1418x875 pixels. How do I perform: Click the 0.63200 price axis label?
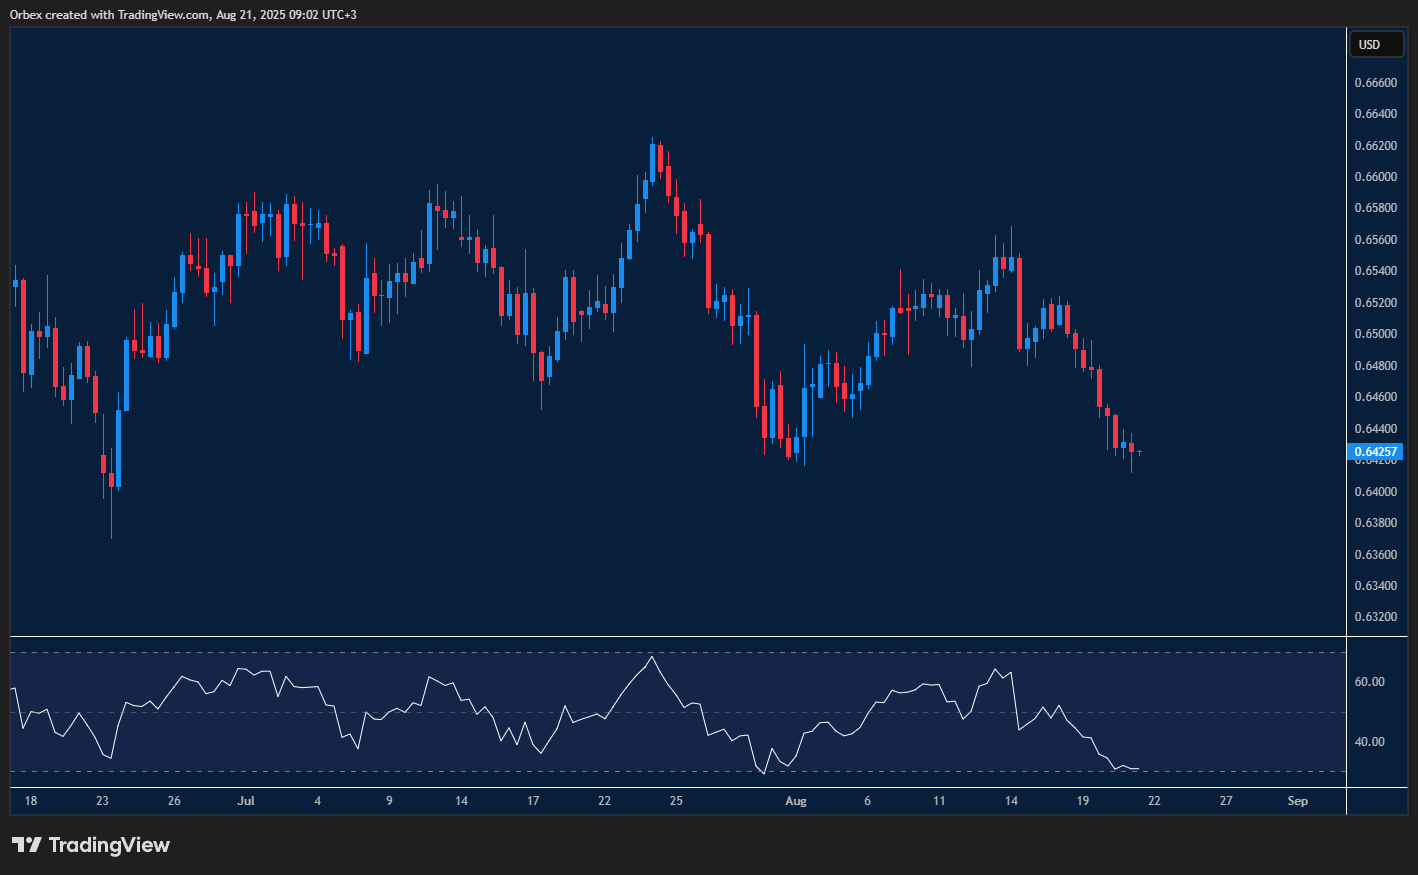[x=1375, y=617]
